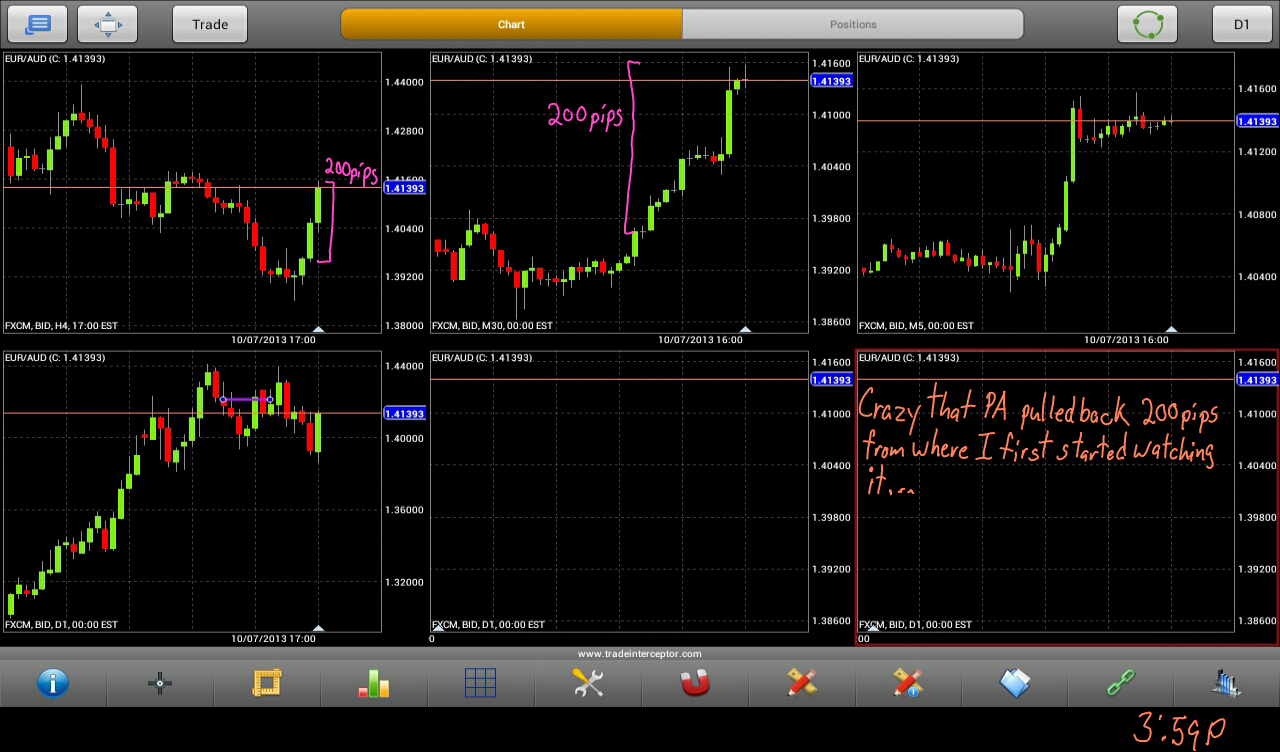The image size is (1280, 752).
Task: Select the D1 chart panel showing candlesticks
Action: coord(192,491)
